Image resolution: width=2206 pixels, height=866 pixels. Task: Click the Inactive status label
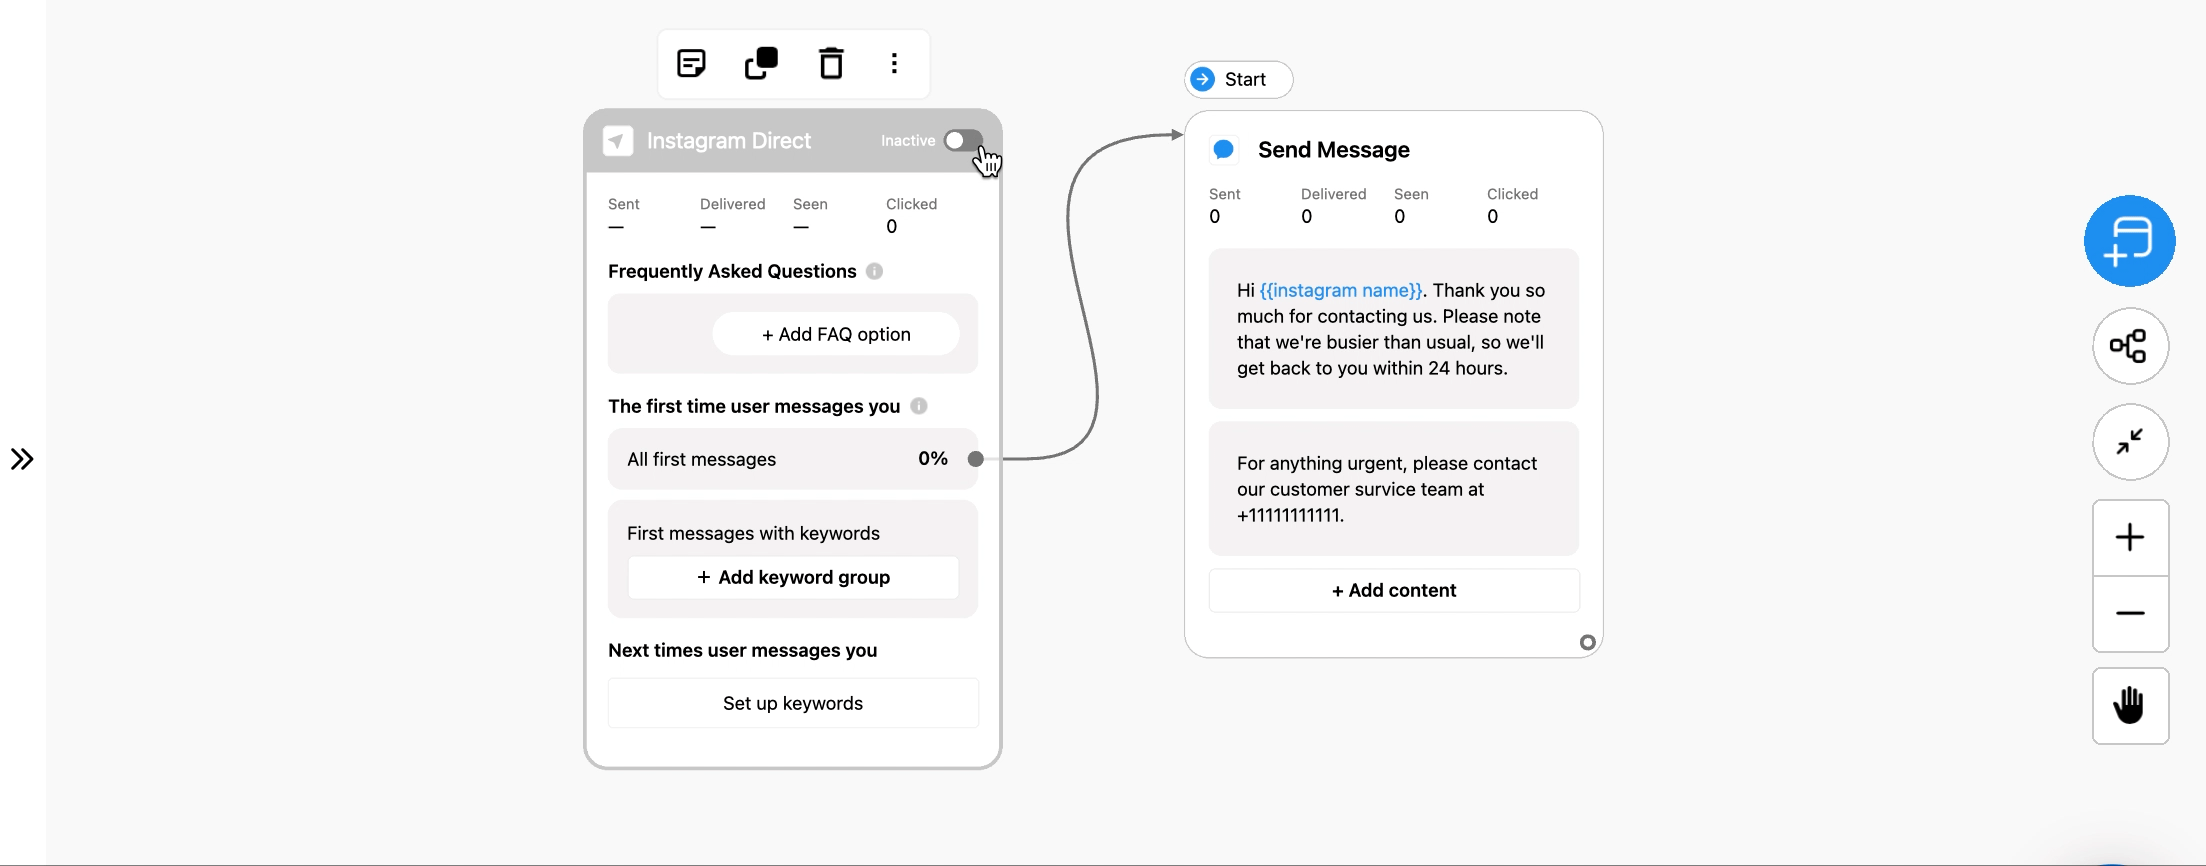click(908, 141)
